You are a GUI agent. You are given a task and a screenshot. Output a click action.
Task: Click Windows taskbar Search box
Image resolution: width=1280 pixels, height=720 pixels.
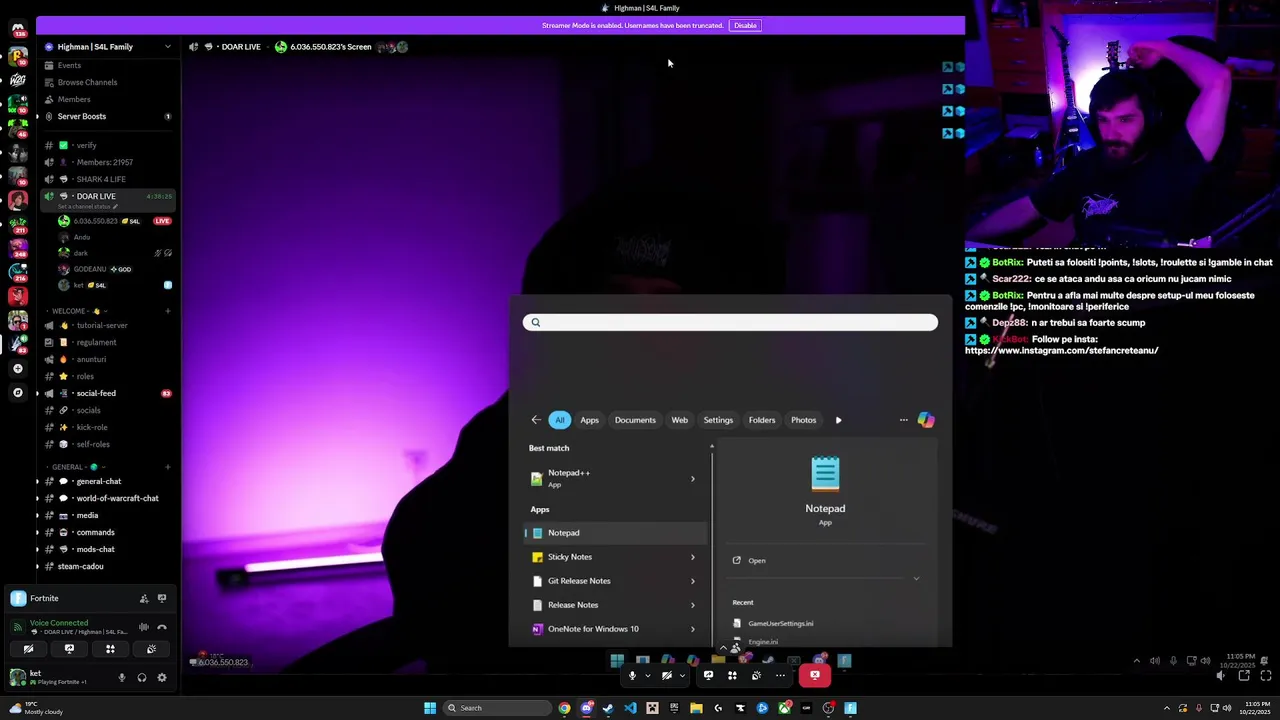coord(498,708)
